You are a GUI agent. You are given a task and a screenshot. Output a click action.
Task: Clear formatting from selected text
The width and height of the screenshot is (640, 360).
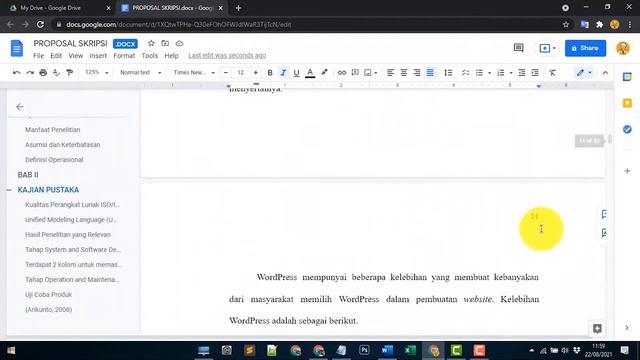pos(552,73)
